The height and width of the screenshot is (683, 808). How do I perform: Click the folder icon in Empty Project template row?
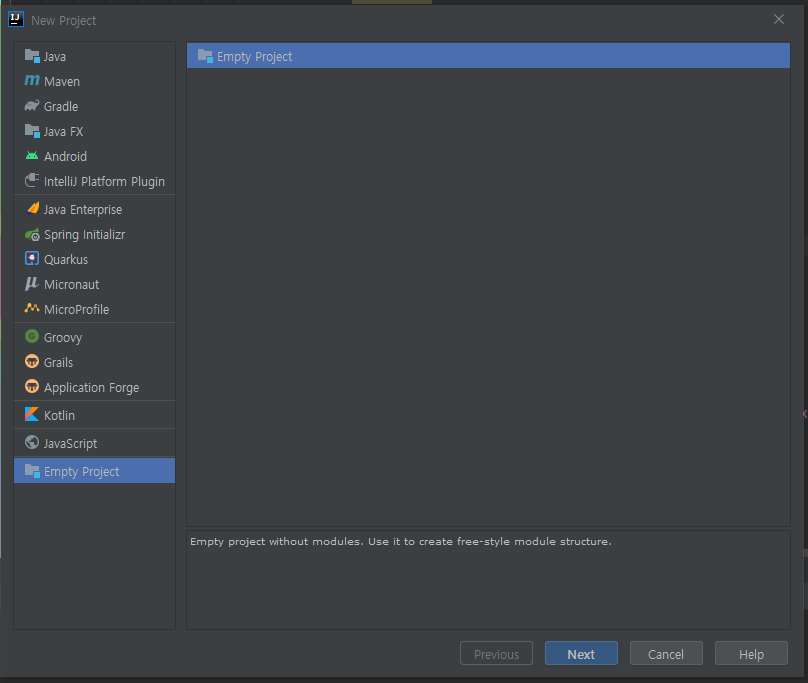tap(205, 56)
